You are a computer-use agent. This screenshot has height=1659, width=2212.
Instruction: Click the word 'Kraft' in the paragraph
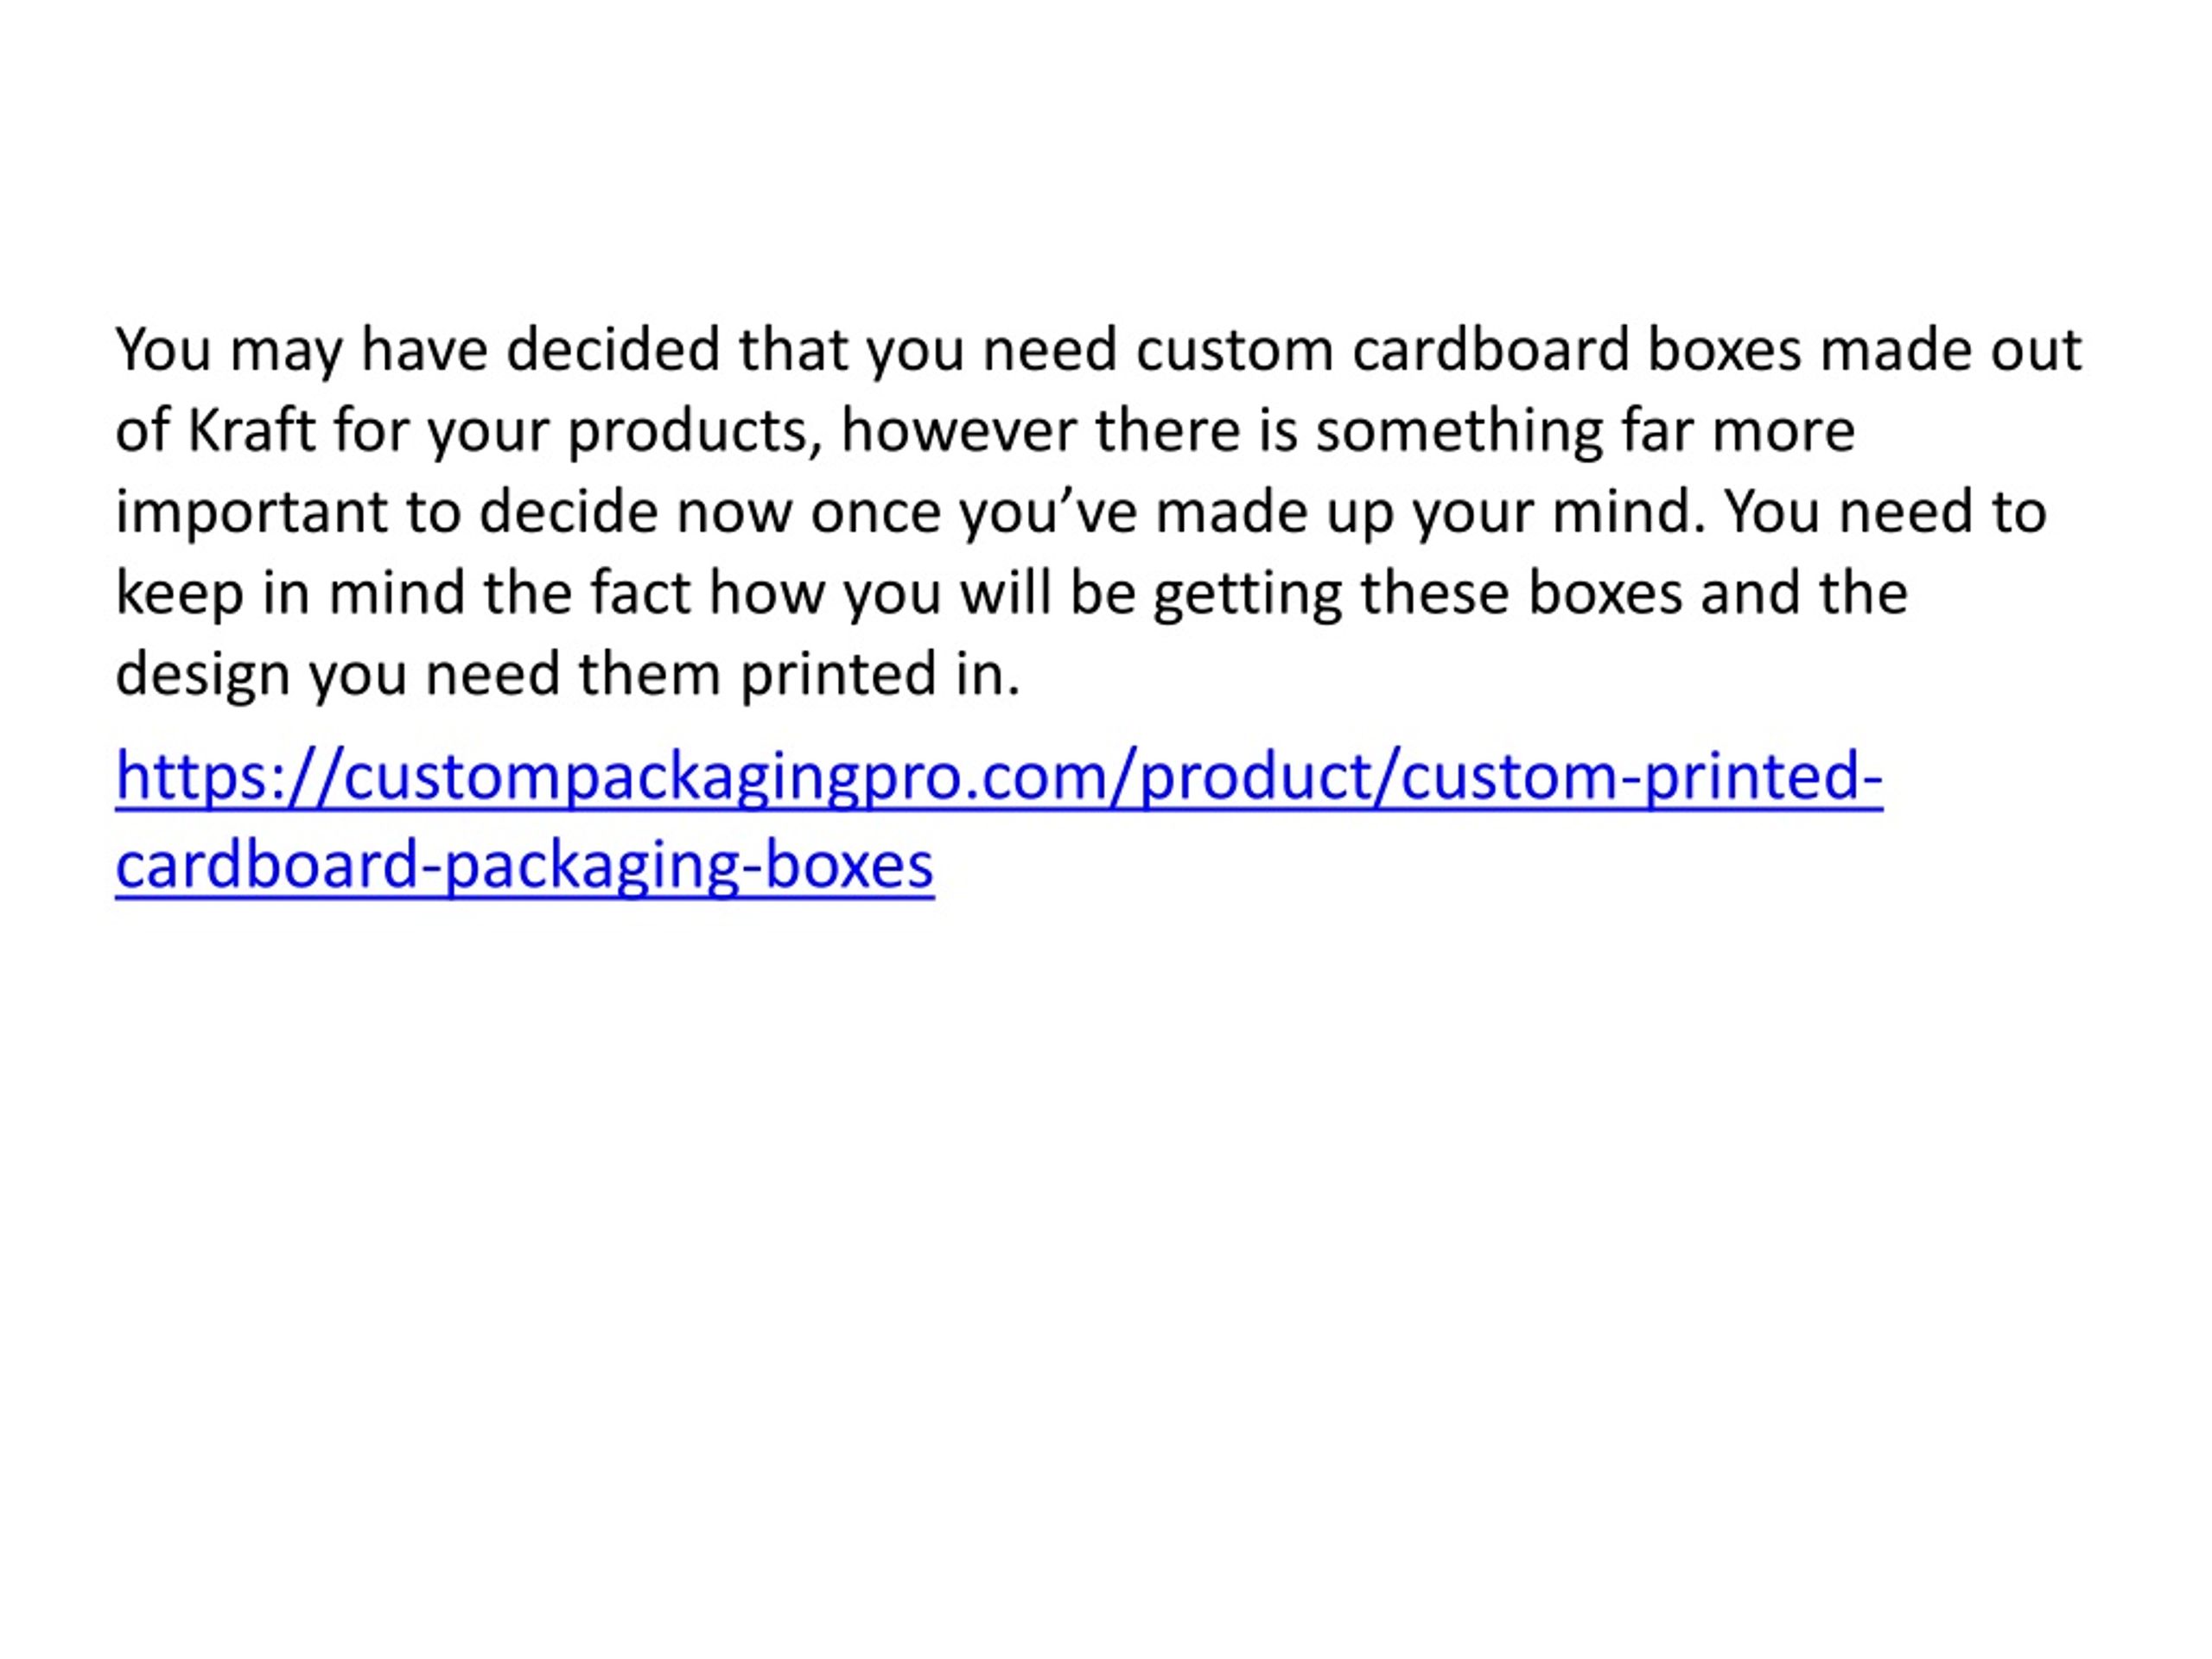[x=252, y=431]
